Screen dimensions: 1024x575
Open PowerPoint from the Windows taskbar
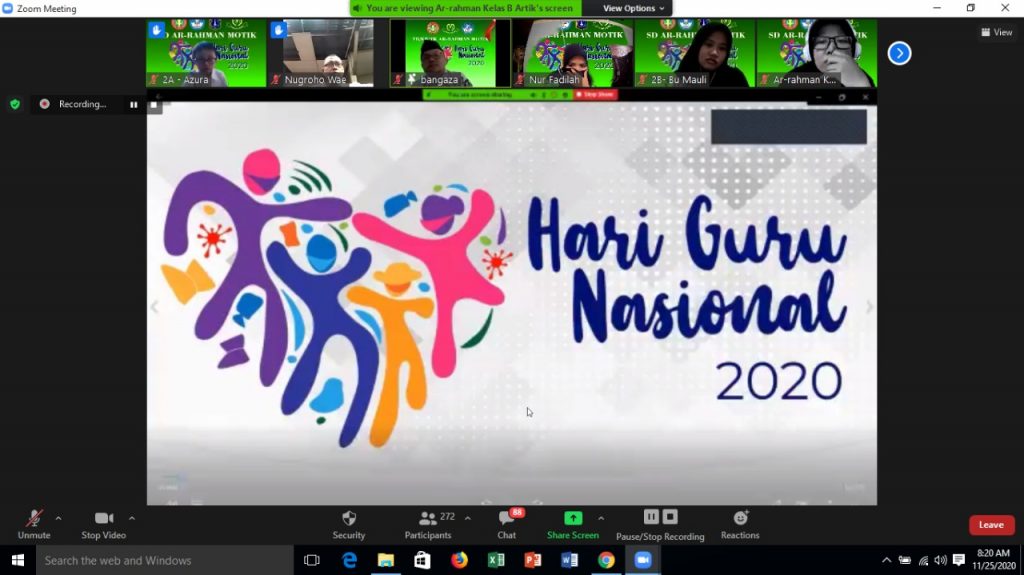[533, 560]
